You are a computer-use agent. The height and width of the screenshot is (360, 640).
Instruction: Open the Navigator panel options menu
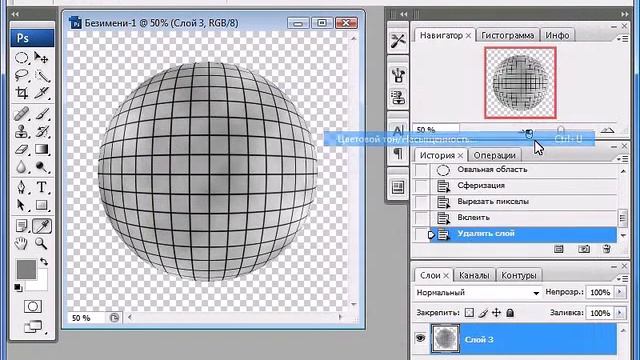tap(623, 39)
